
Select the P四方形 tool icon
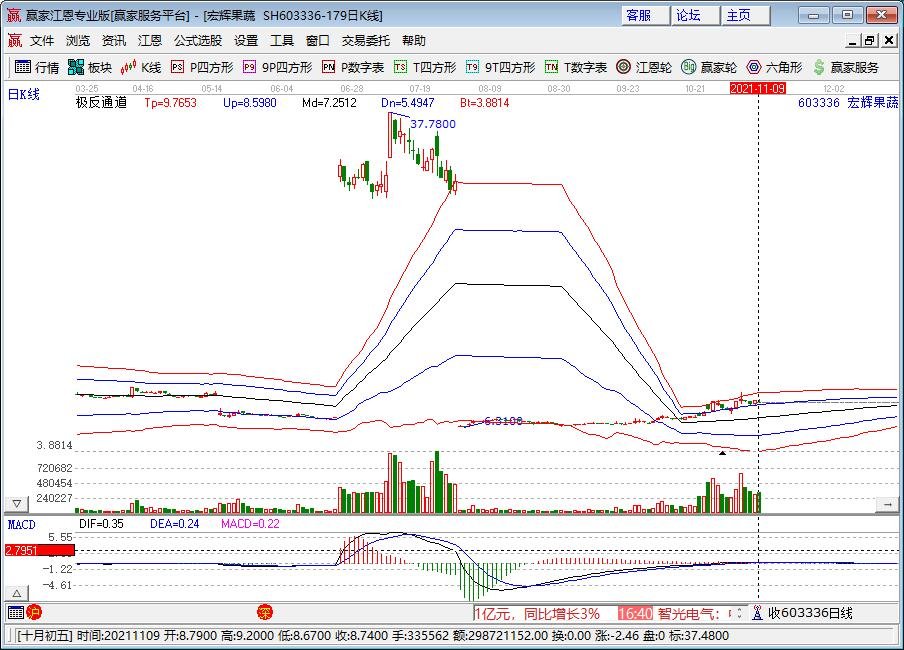pos(177,67)
